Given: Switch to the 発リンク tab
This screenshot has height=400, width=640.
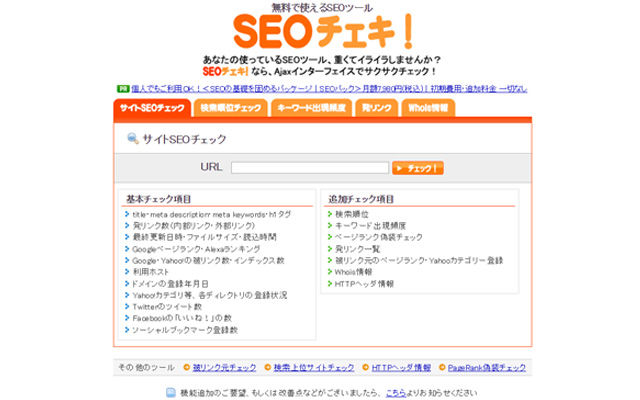Looking at the screenshot, I should click(376, 108).
